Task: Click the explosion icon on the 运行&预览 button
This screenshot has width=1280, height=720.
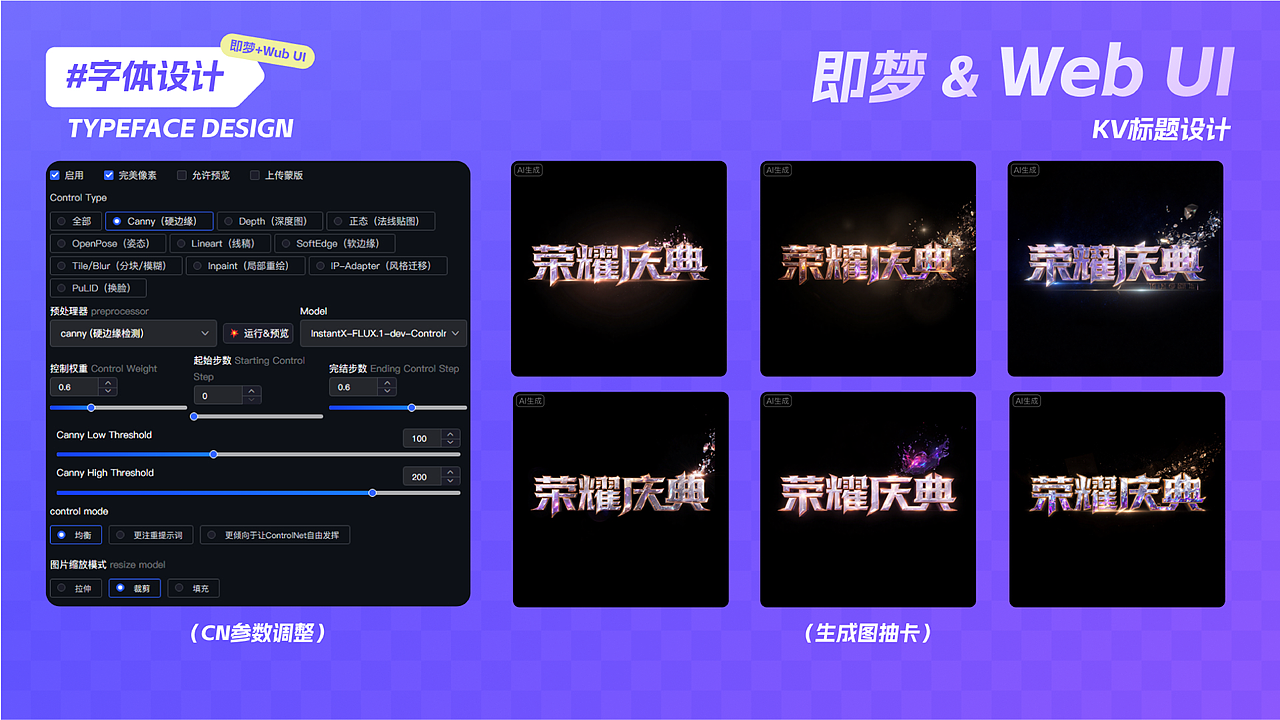Action: click(233, 333)
